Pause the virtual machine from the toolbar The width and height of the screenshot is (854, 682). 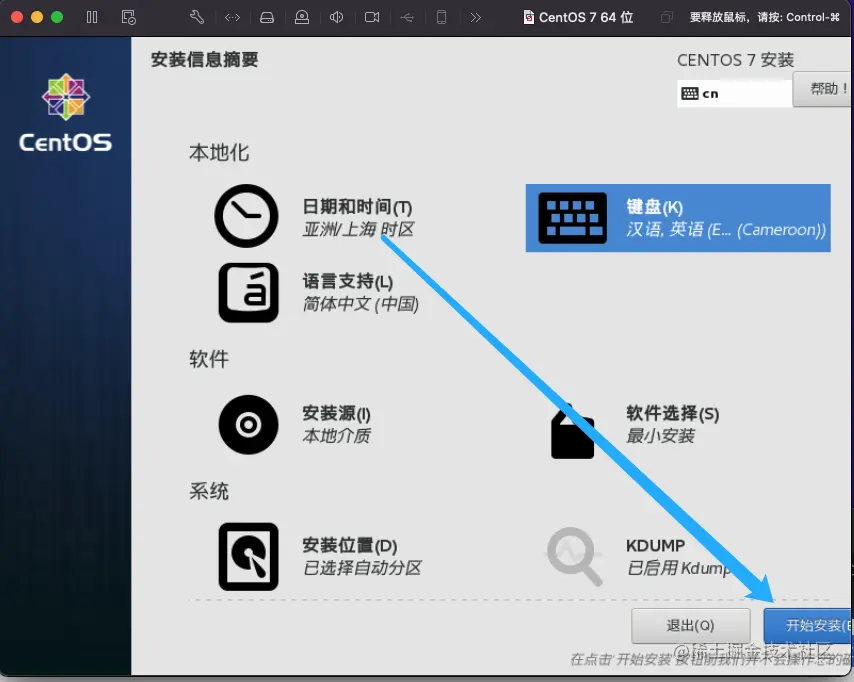tap(92, 17)
